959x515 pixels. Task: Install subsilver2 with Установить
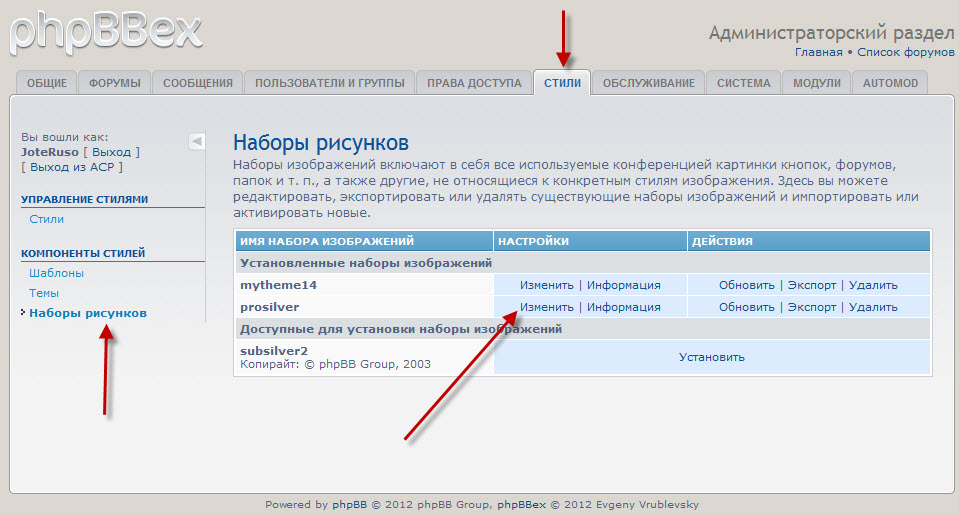click(711, 357)
